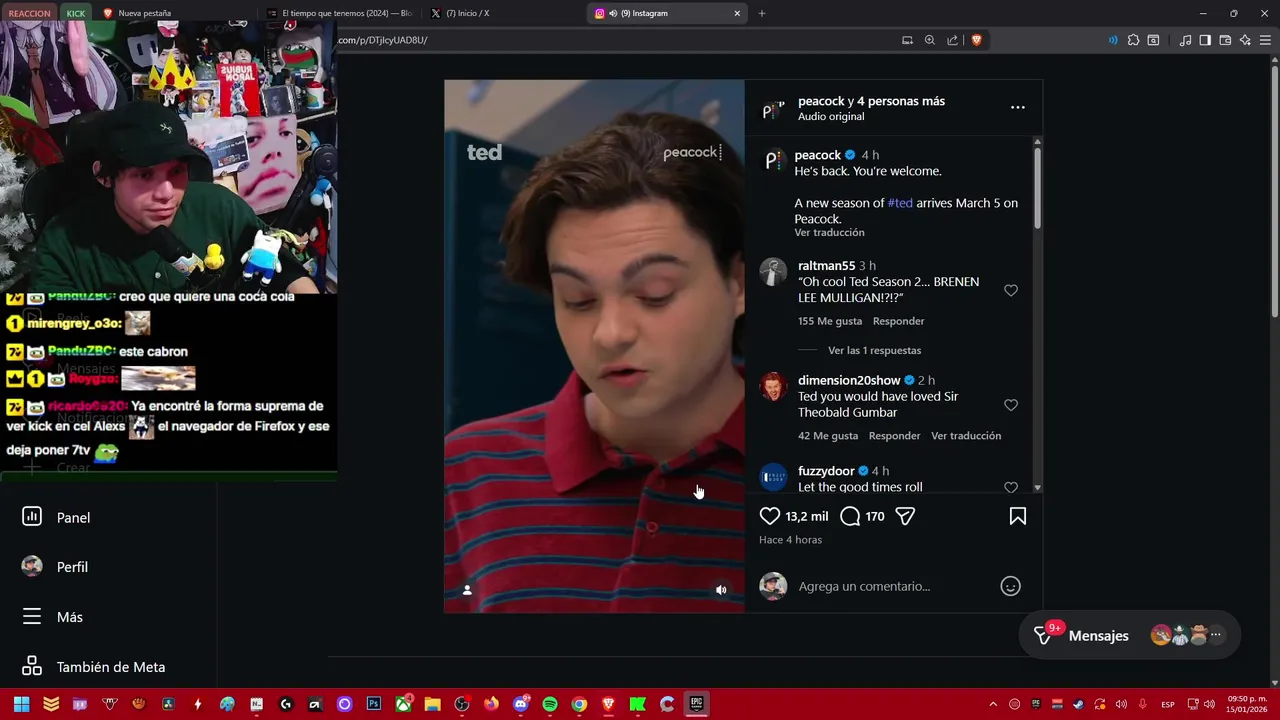Save the post with the bookmark icon
The width and height of the screenshot is (1280, 720).
[x=1017, y=516]
